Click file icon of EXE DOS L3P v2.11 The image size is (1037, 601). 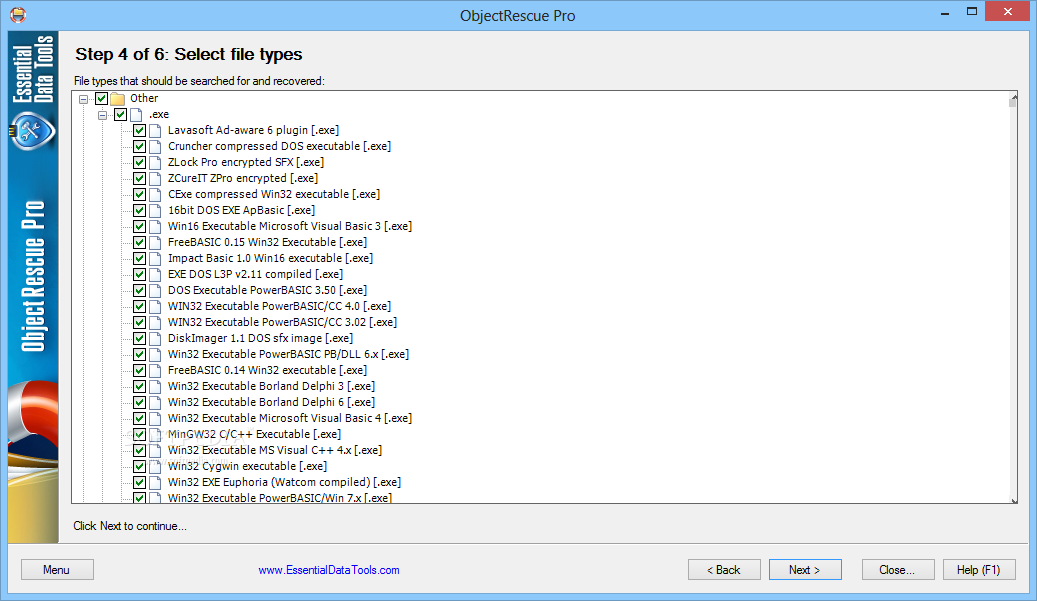(155, 274)
